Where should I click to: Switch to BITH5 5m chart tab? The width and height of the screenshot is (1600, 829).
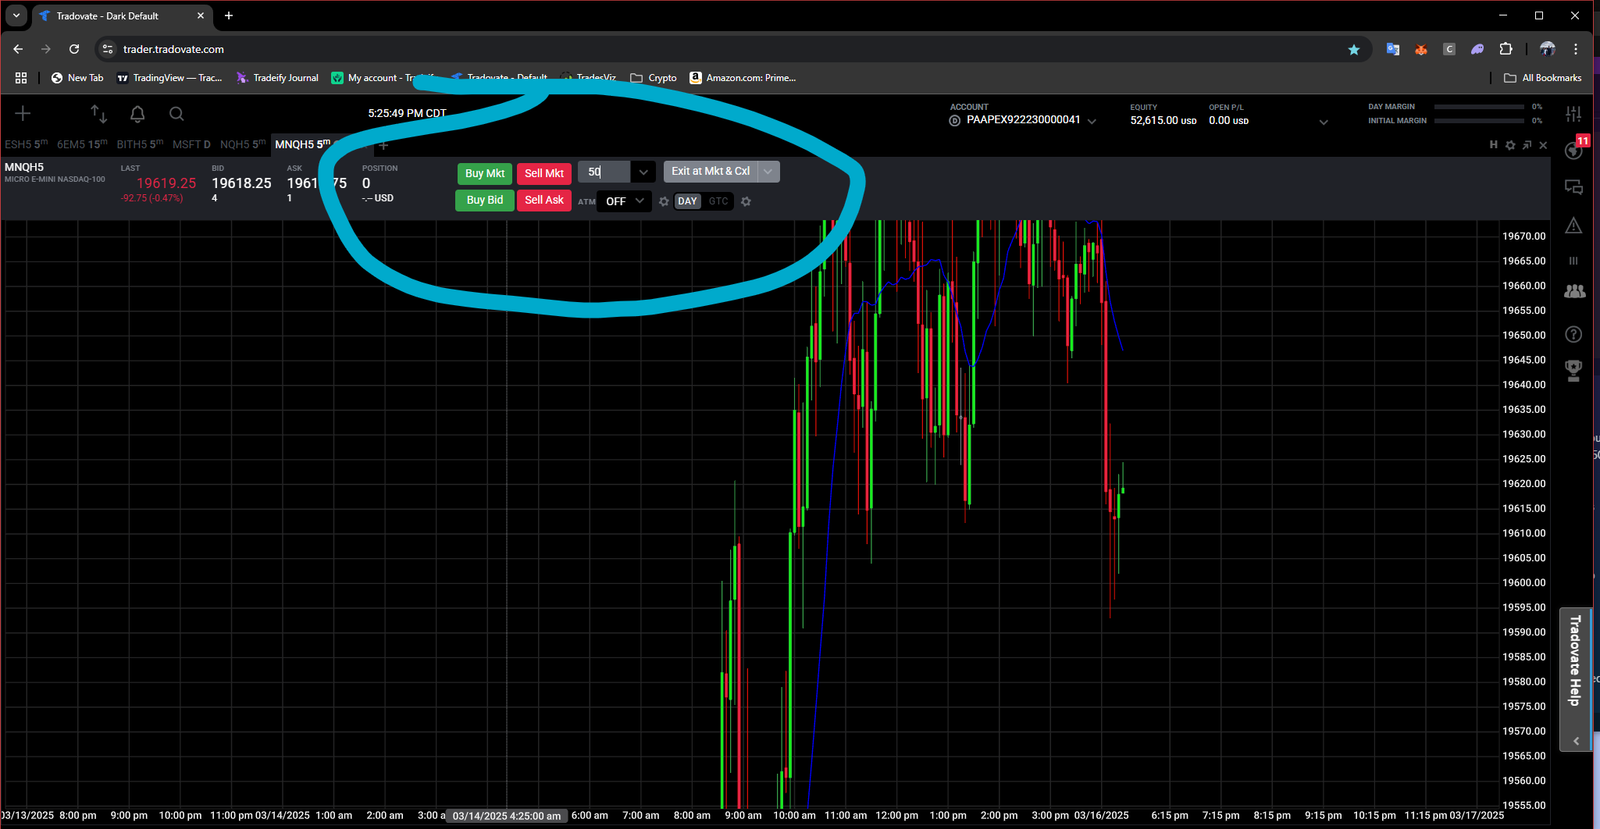(x=140, y=145)
